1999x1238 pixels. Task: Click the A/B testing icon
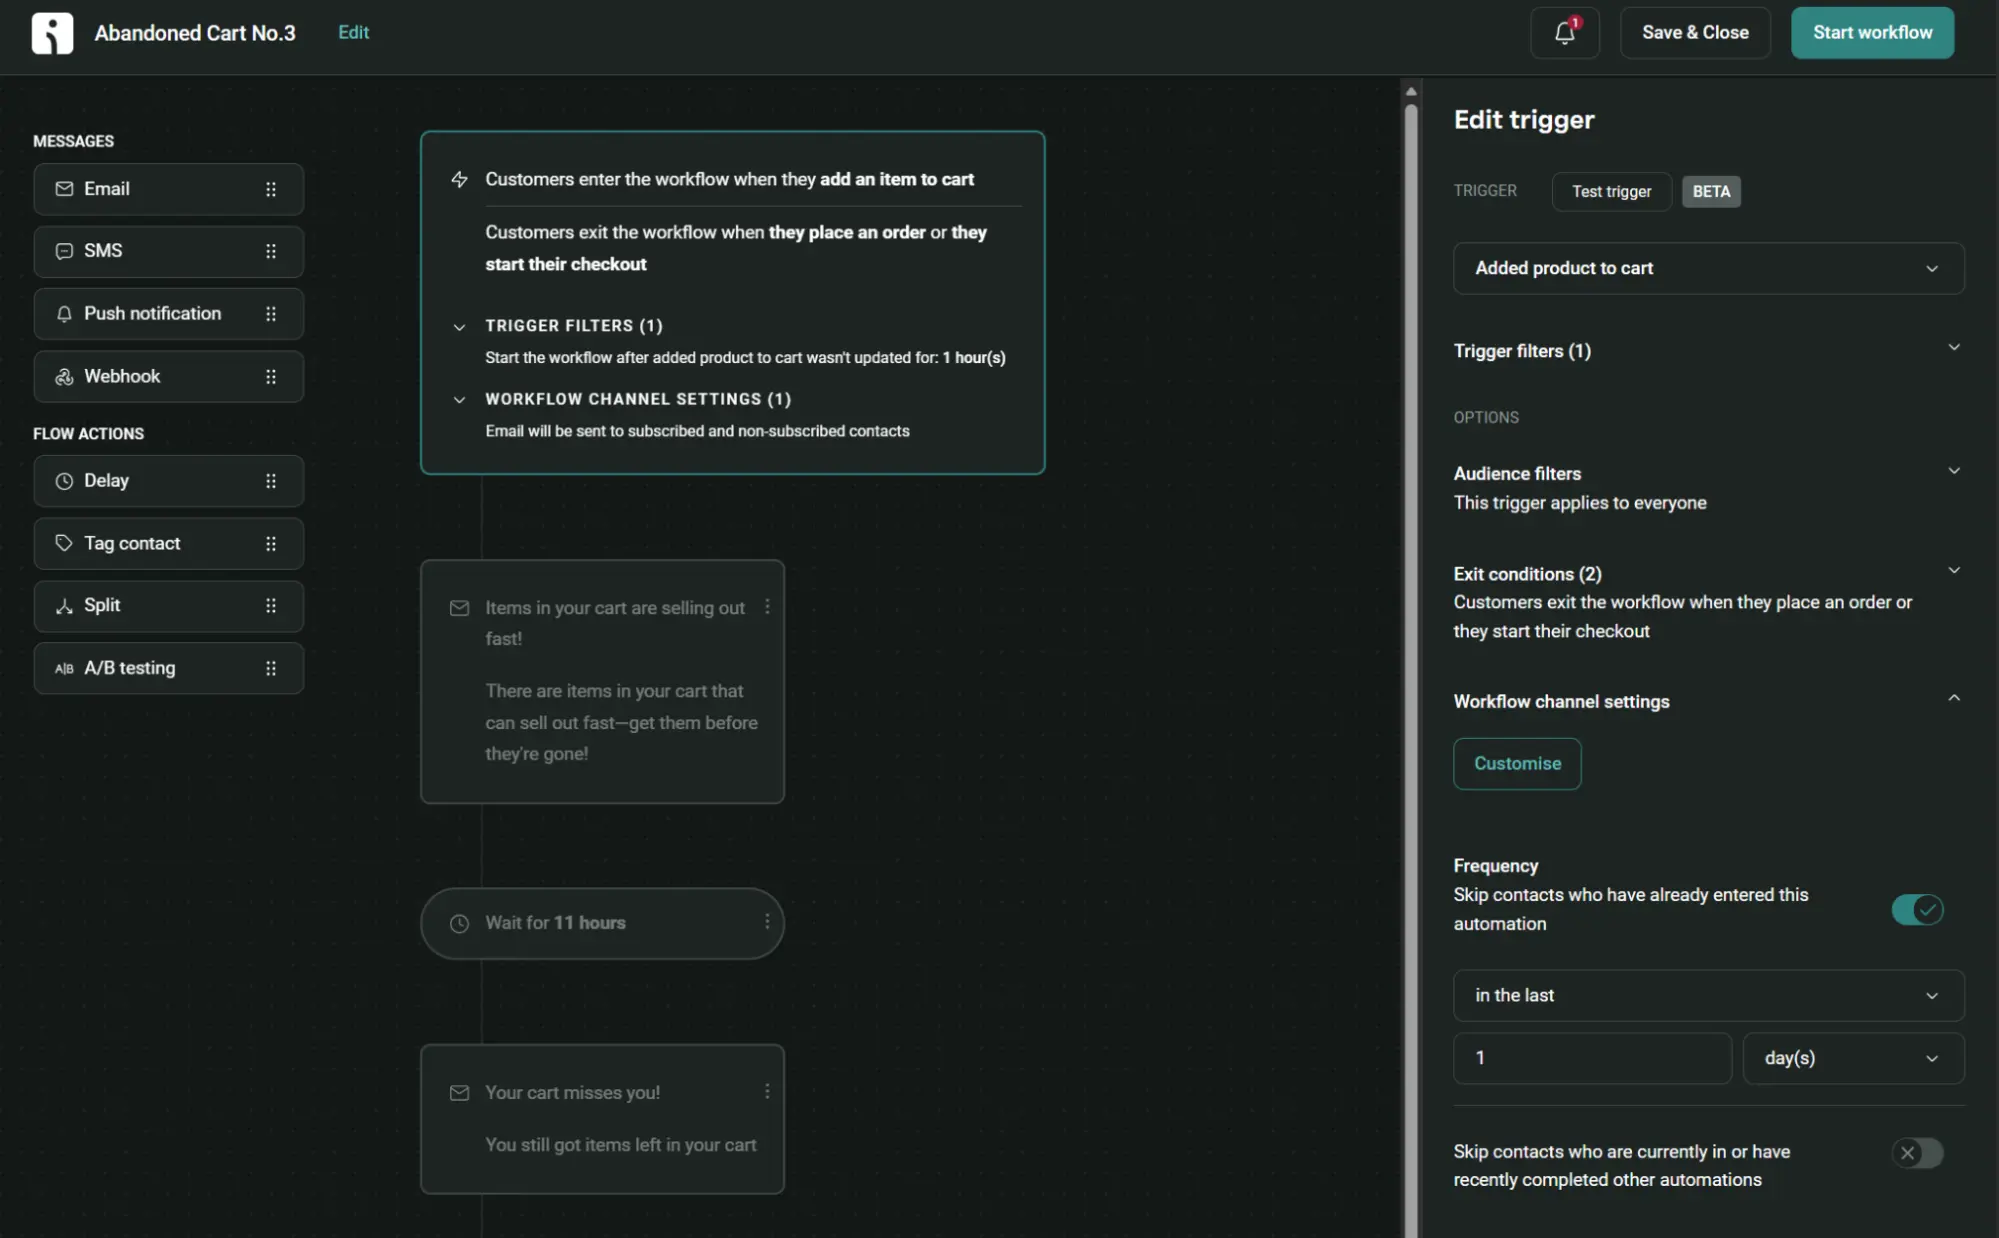64,668
